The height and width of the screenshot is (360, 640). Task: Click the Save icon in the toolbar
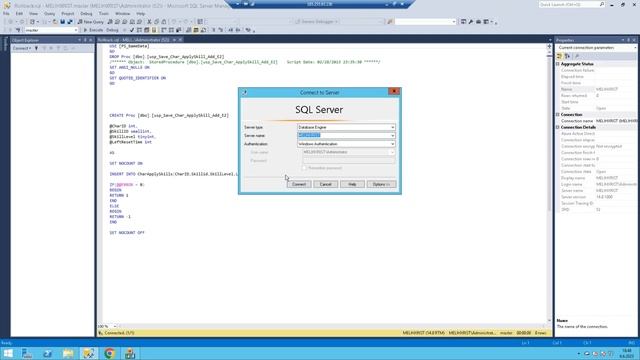click(x=62, y=22)
